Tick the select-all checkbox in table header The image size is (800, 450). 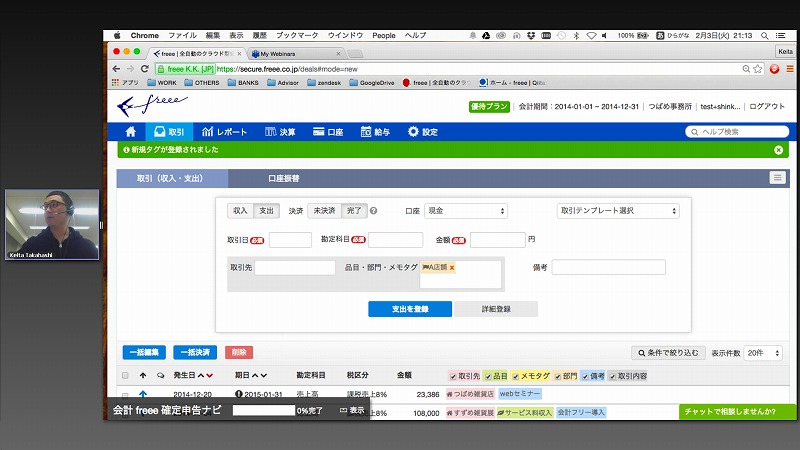125,376
